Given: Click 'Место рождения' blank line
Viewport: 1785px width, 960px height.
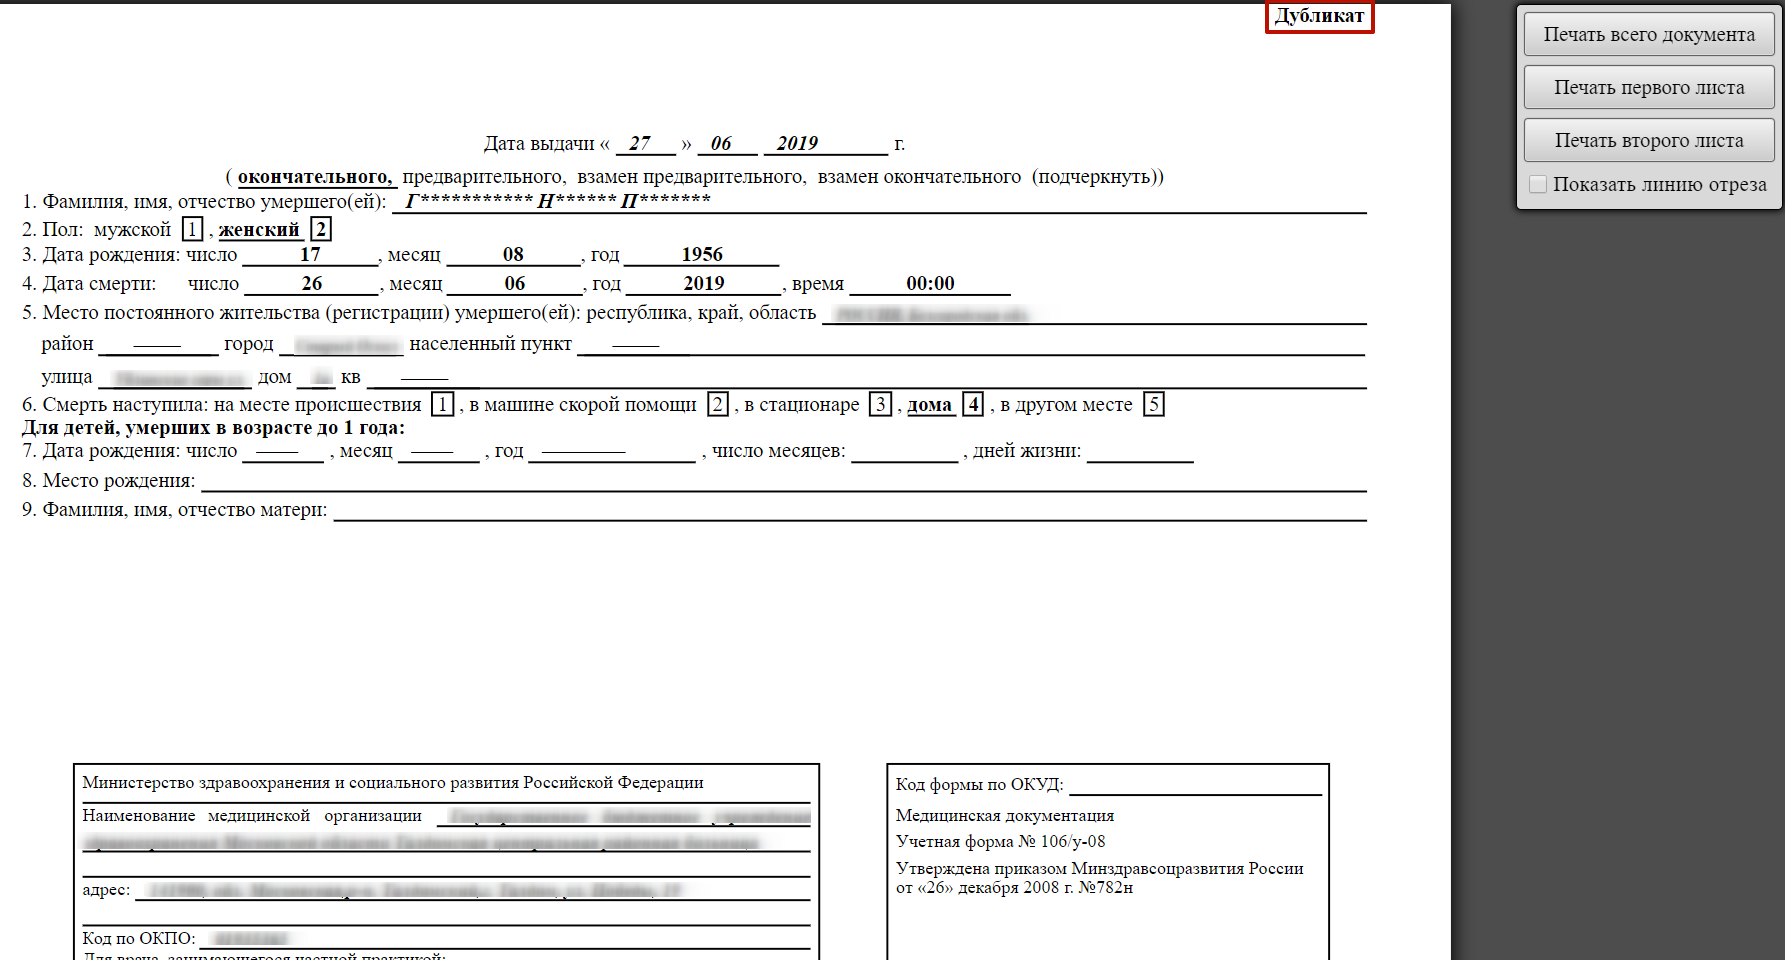Looking at the screenshot, I should point(784,481).
